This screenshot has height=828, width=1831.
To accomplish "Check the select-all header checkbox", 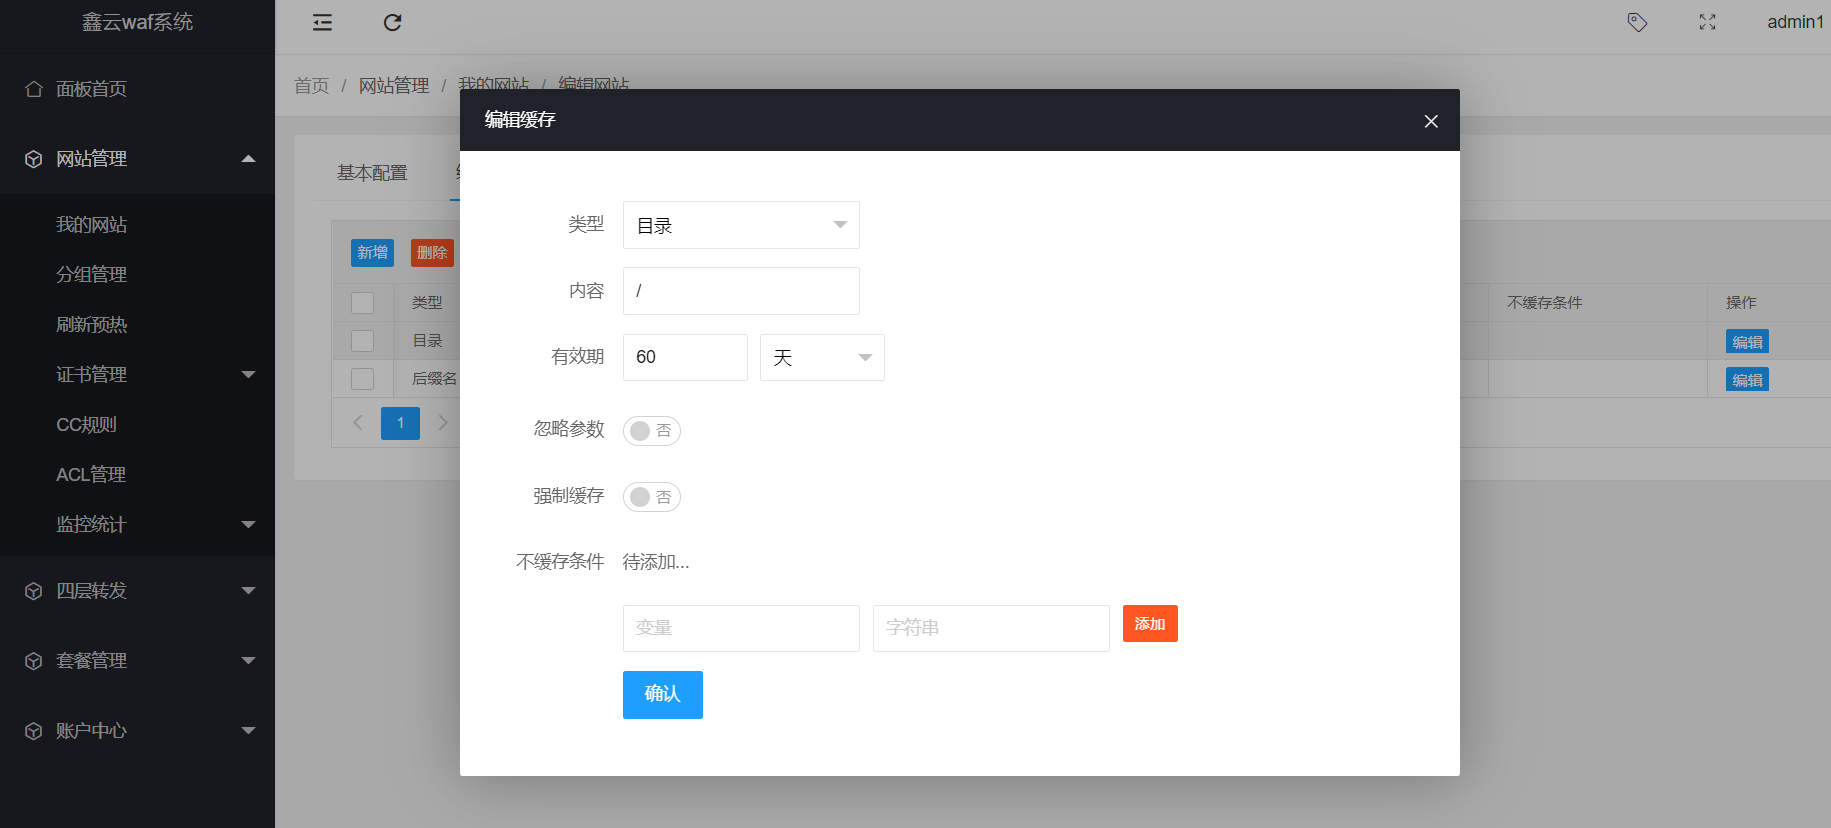I will tap(363, 303).
